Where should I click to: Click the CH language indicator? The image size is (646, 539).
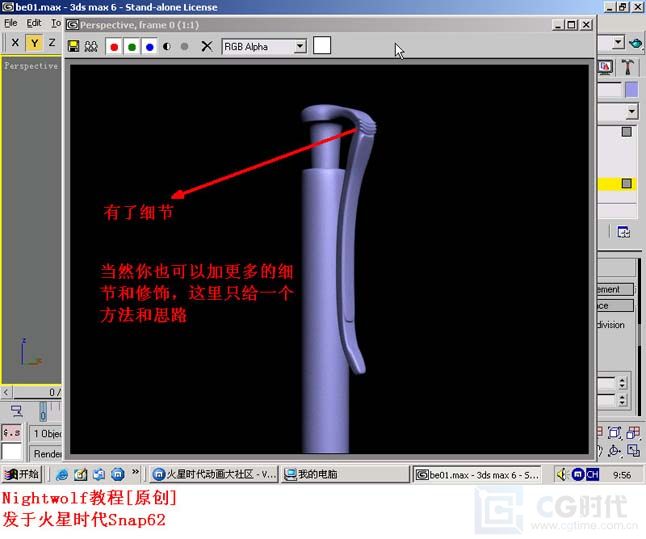[x=592, y=475]
